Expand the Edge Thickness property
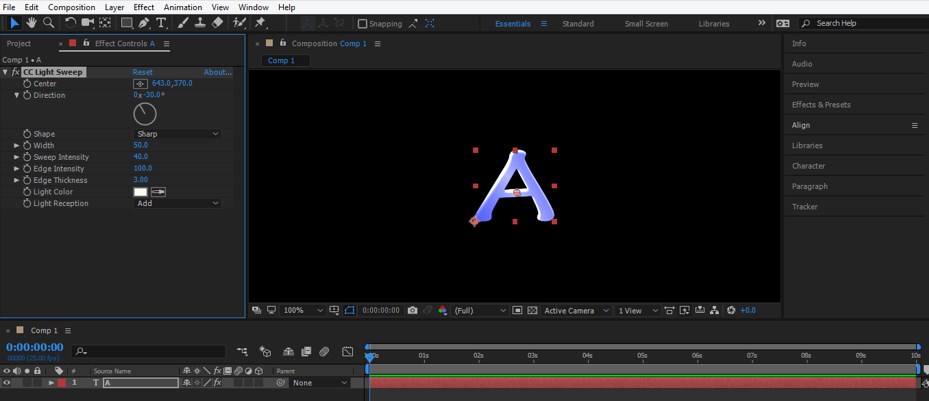This screenshot has height=401, width=929. tap(16, 180)
